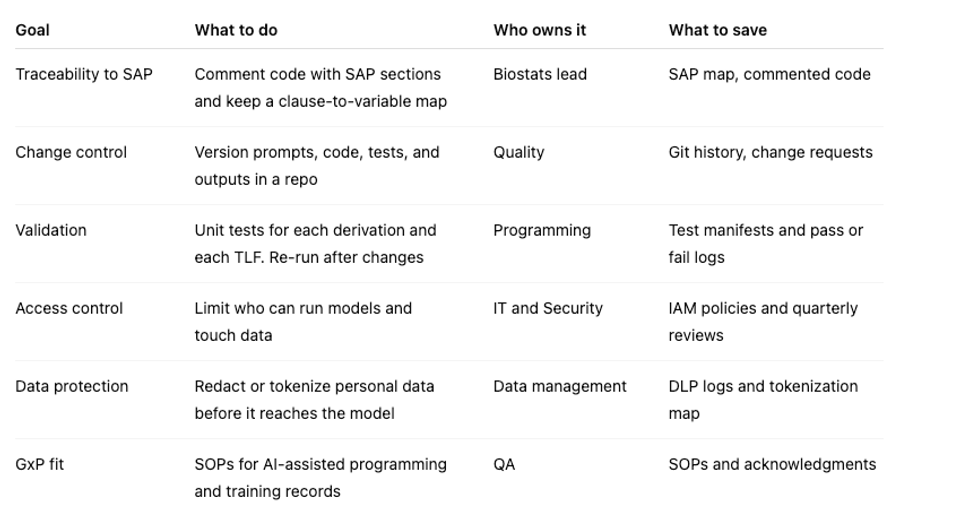960x522 pixels.
Task: Click the What to do column header
Action: (236, 30)
